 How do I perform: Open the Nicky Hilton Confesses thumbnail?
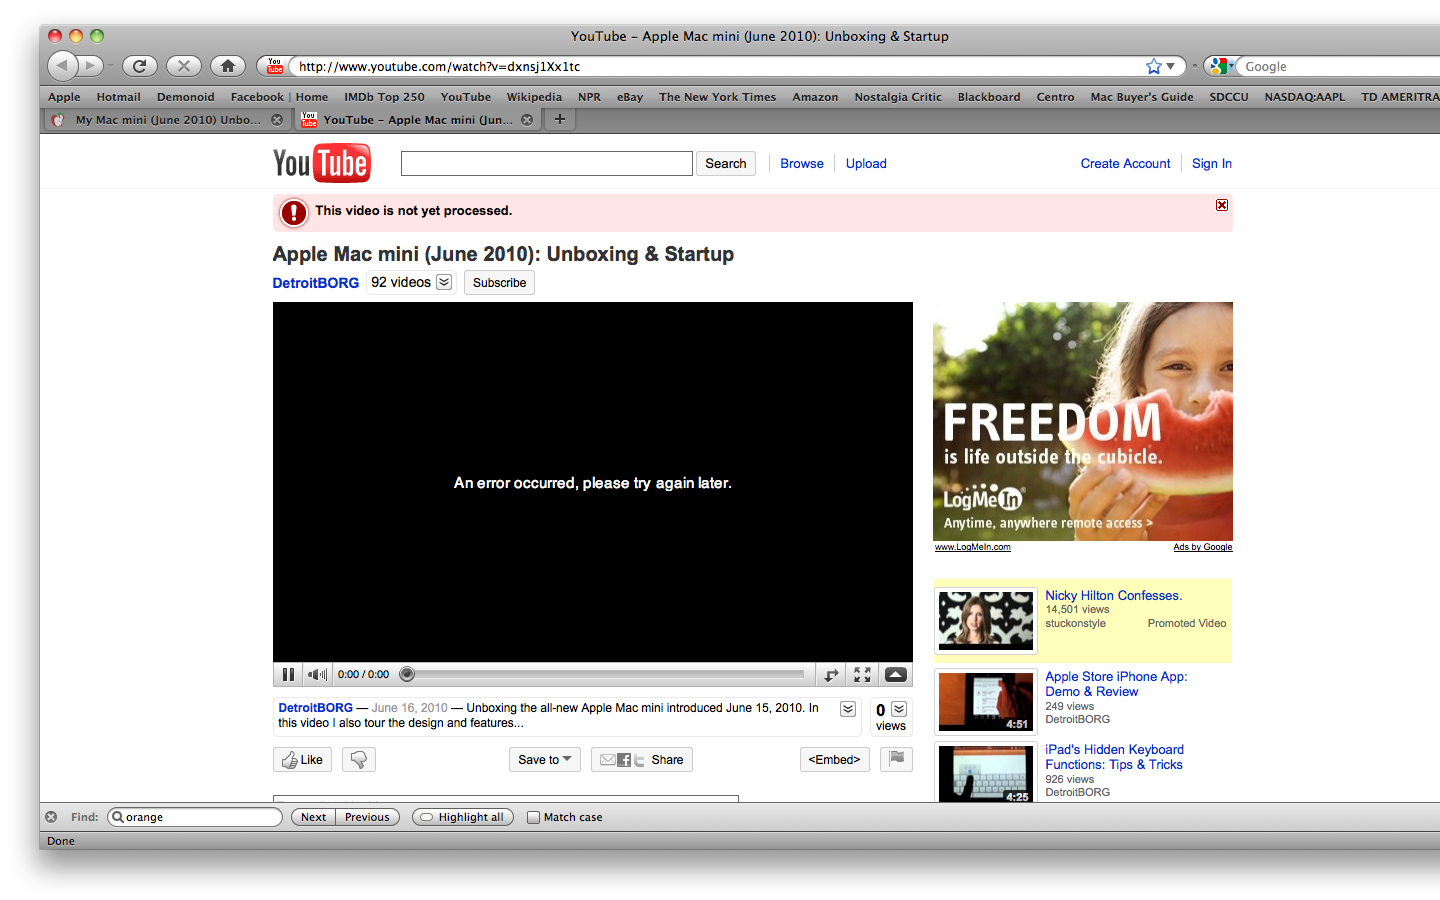click(x=986, y=620)
